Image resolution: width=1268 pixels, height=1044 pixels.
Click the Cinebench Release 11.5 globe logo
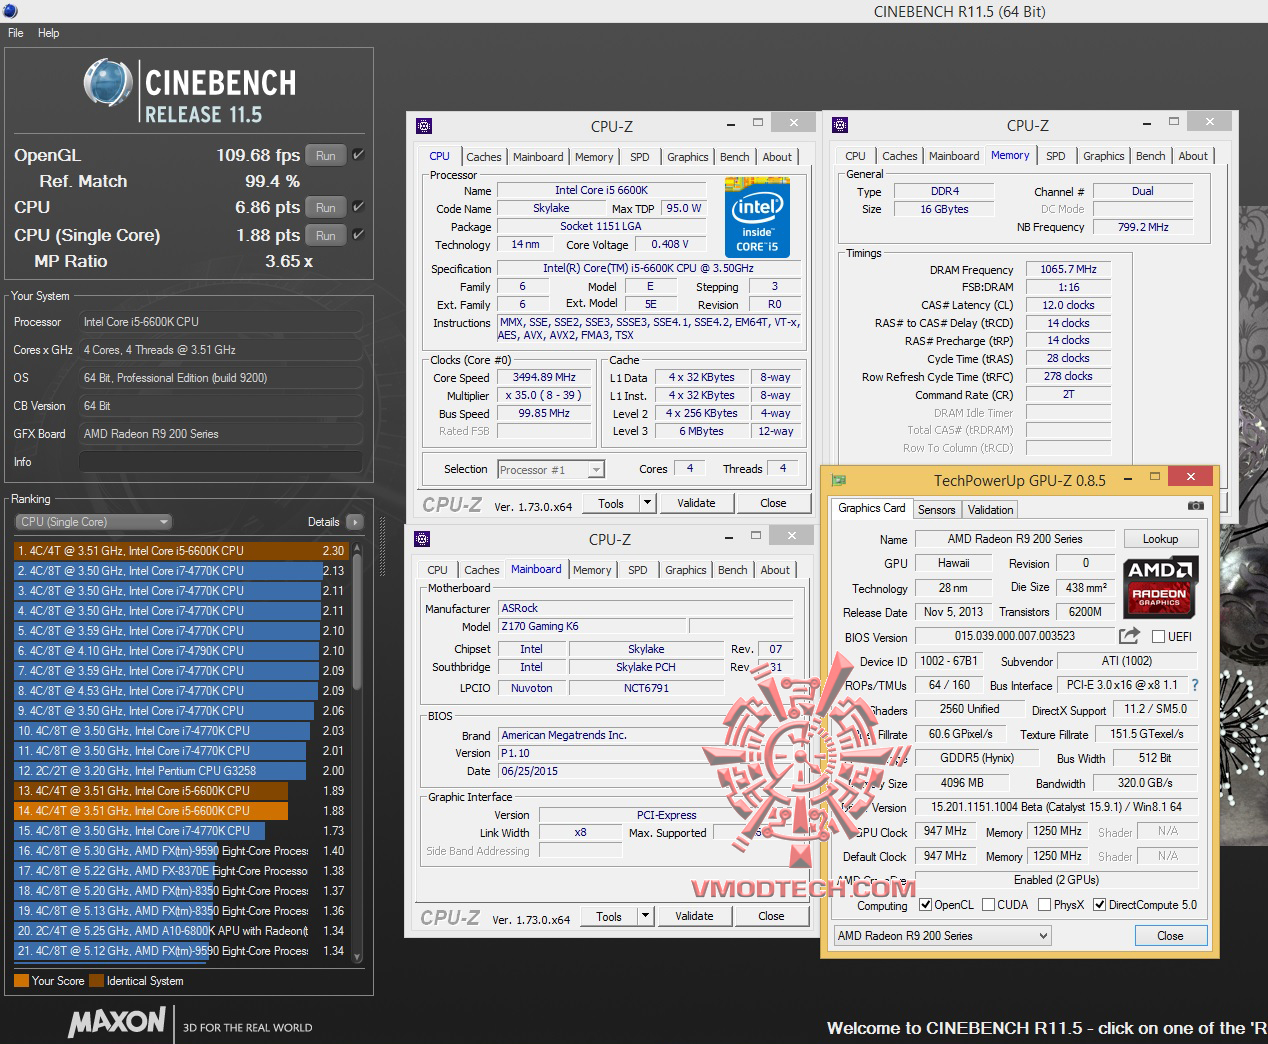coord(109,82)
